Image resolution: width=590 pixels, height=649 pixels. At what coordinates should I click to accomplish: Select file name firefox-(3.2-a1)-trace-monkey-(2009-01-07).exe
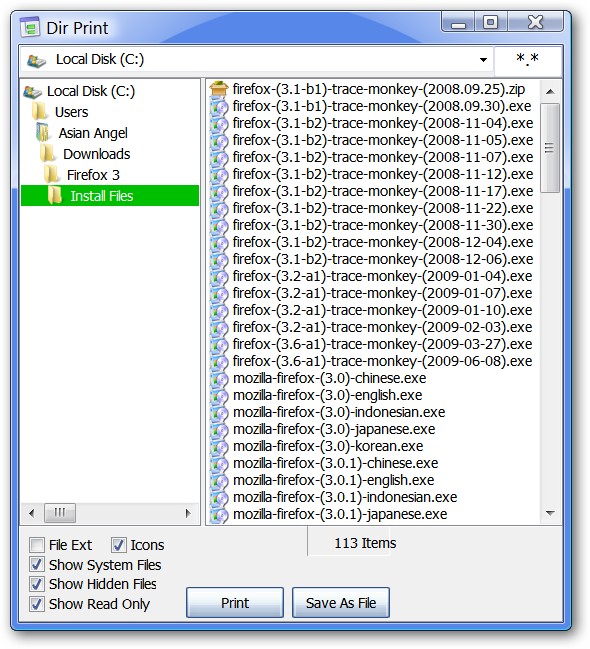[383, 293]
